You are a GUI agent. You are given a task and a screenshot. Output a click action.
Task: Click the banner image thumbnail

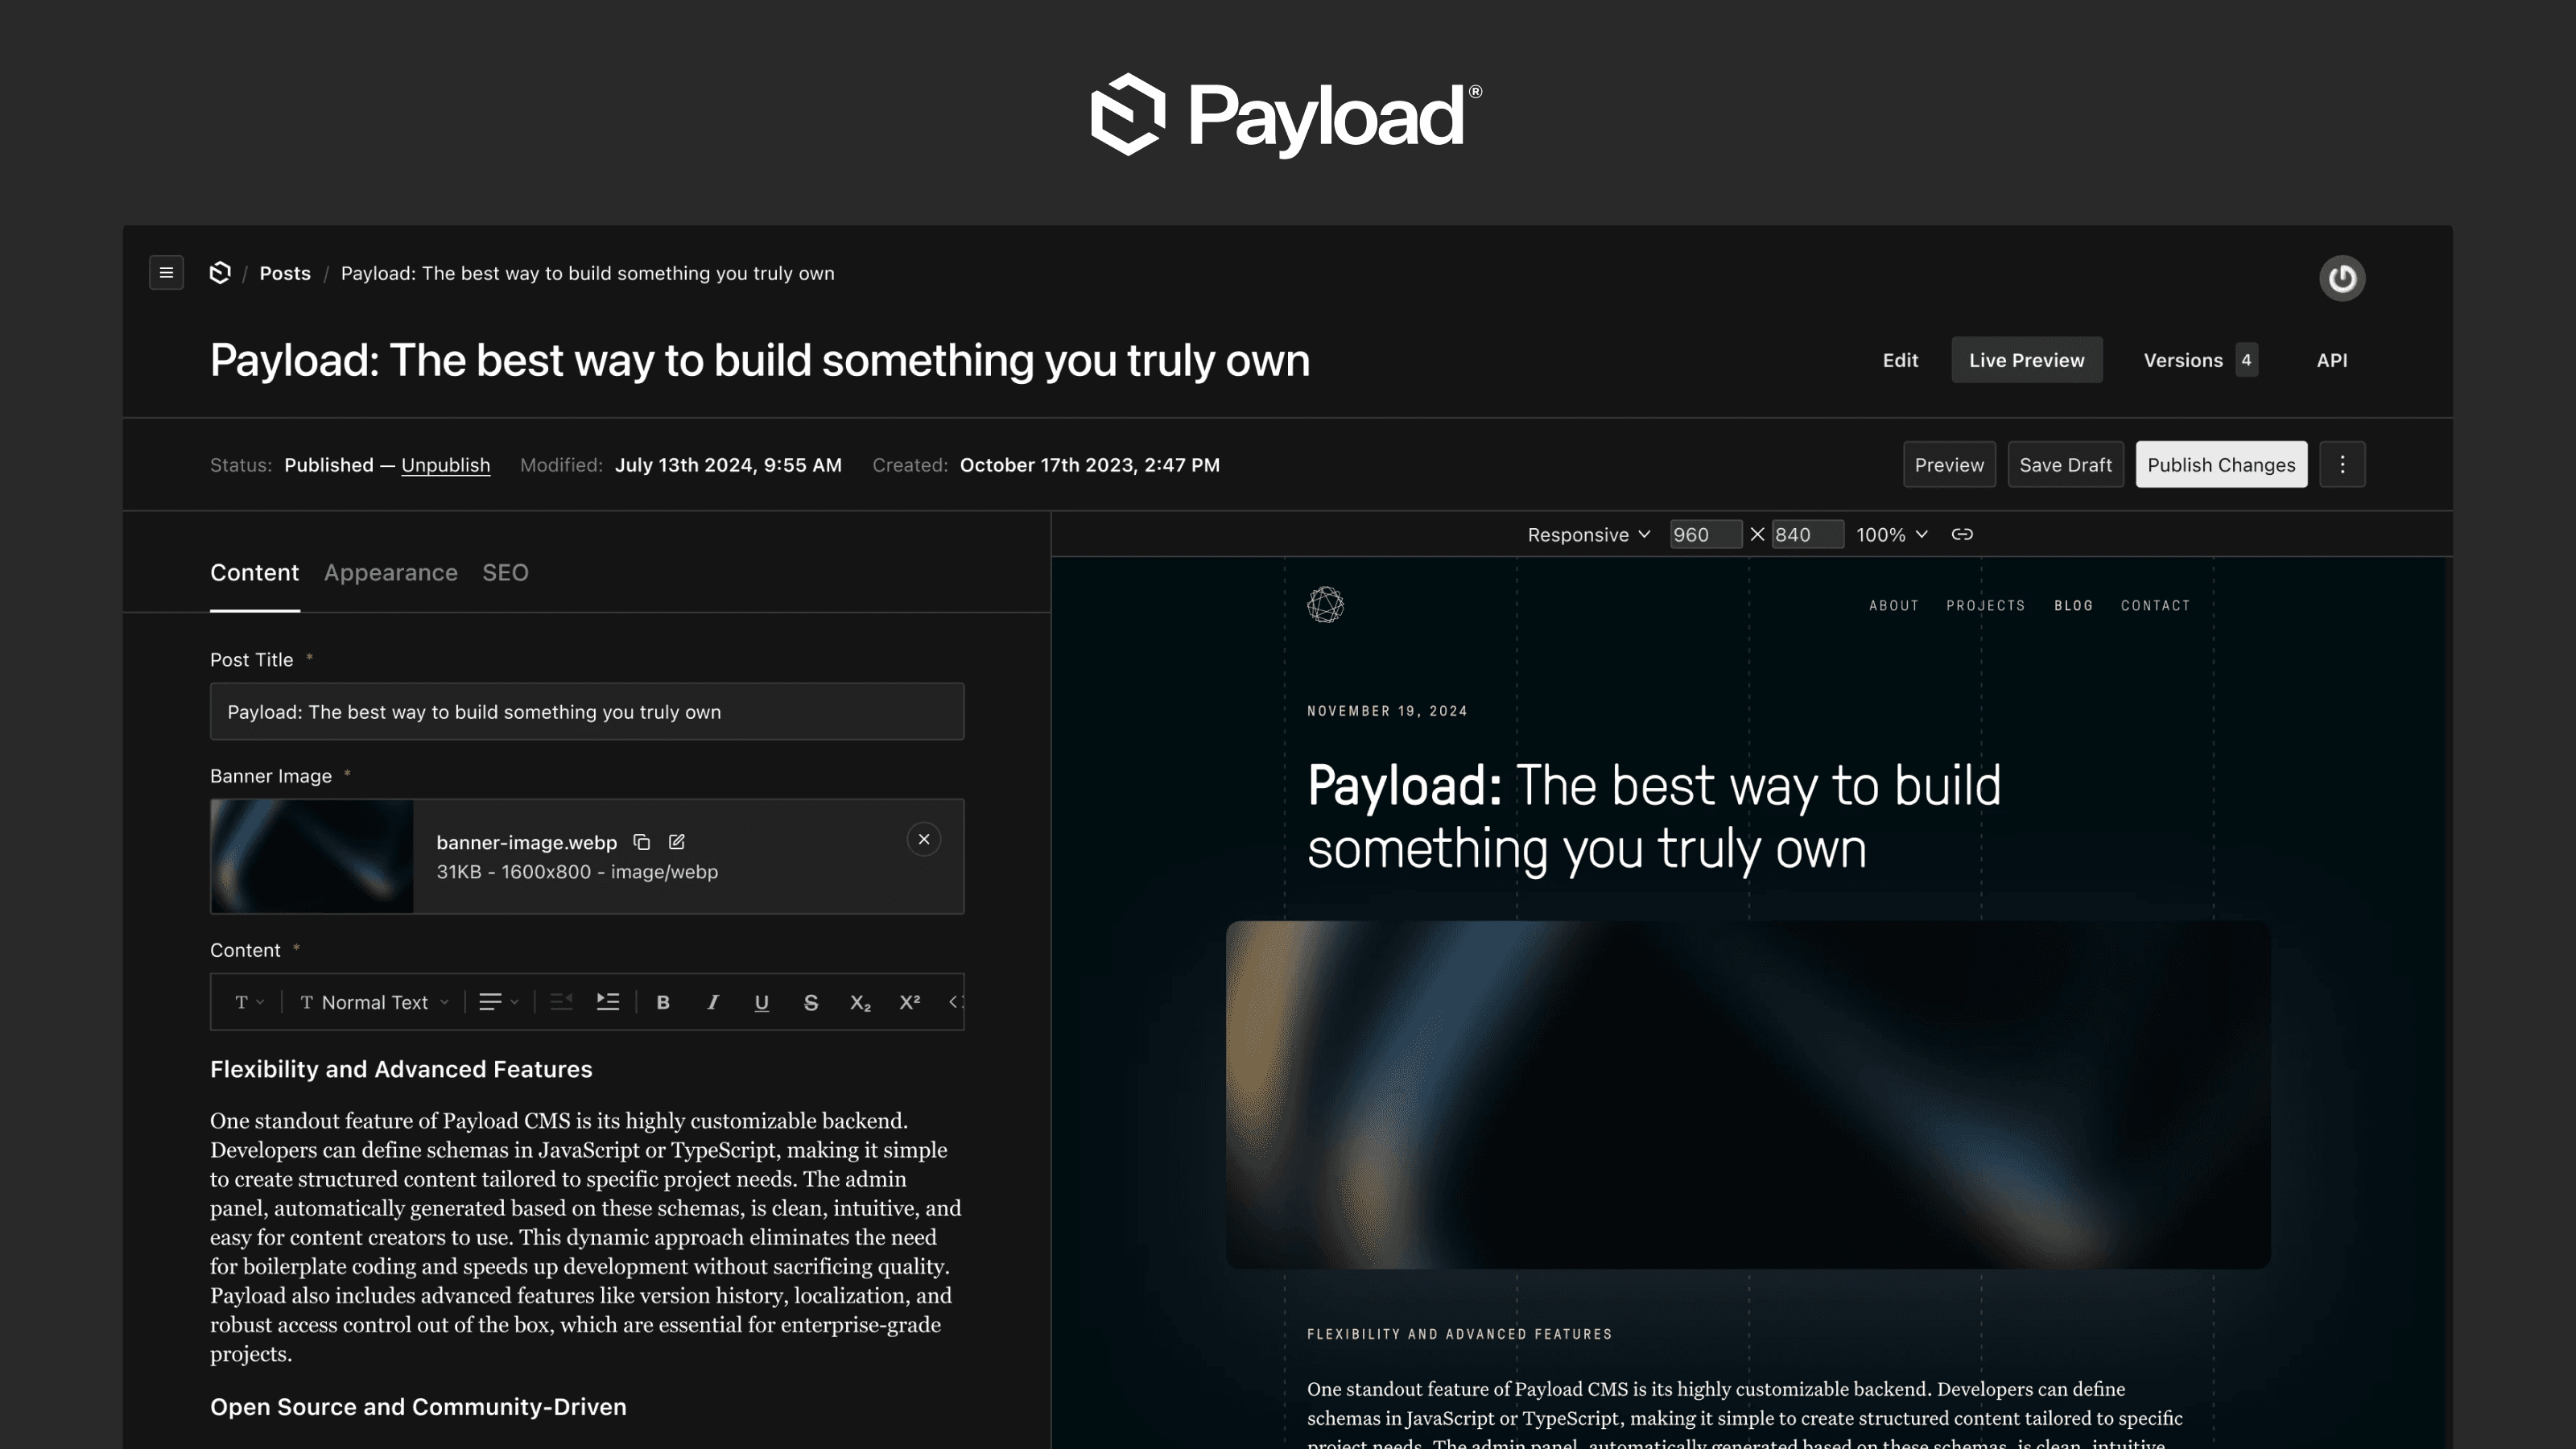312,856
